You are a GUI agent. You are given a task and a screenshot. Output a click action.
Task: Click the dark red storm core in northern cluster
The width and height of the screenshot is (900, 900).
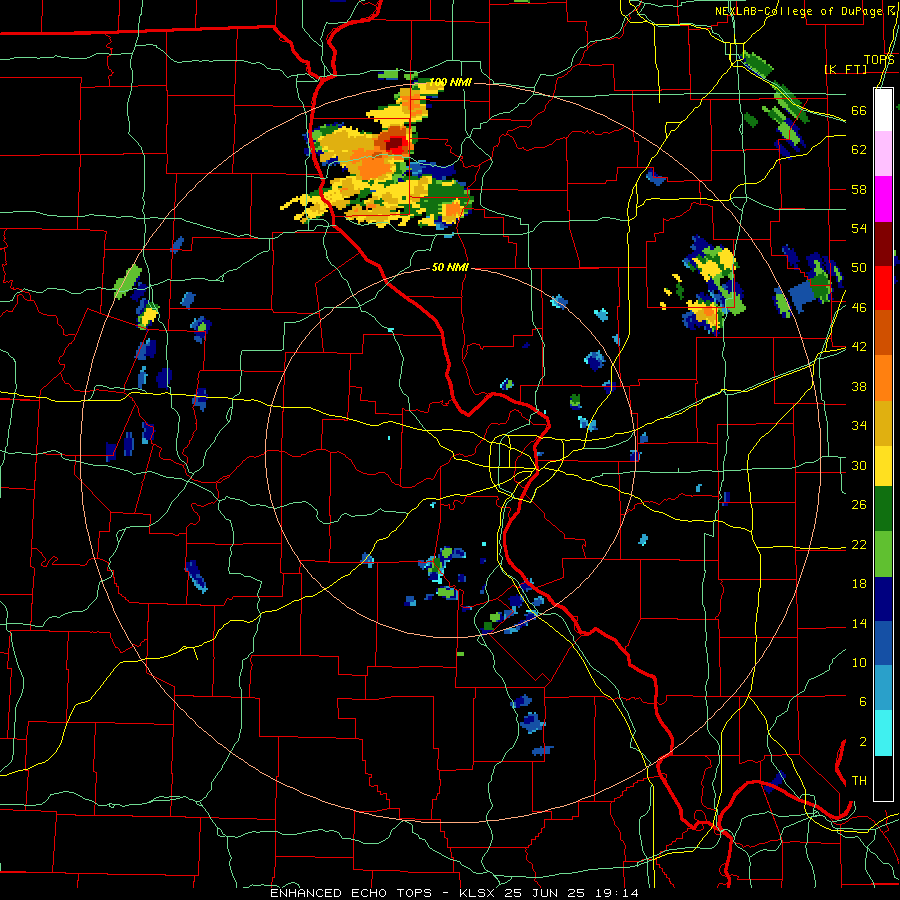point(396,144)
